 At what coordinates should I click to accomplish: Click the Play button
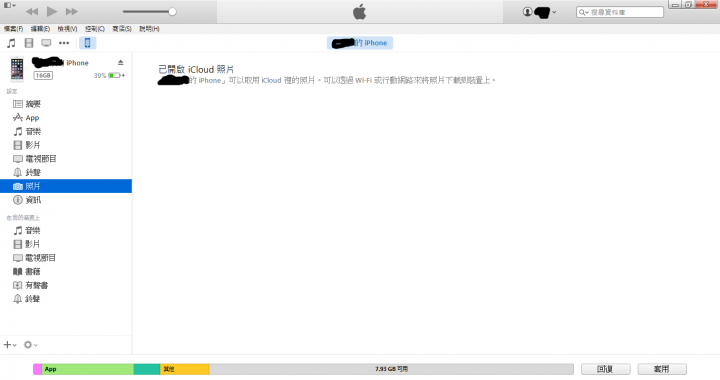pos(52,11)
